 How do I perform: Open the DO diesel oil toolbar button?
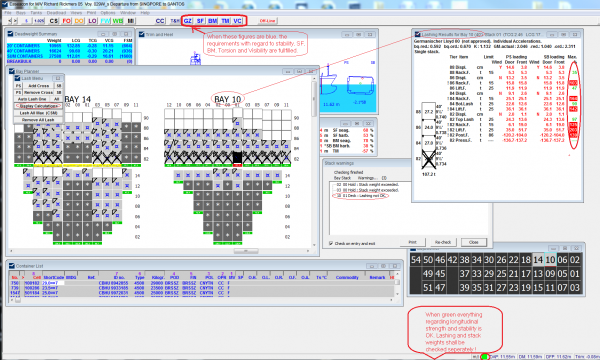(x=79, y=21)
